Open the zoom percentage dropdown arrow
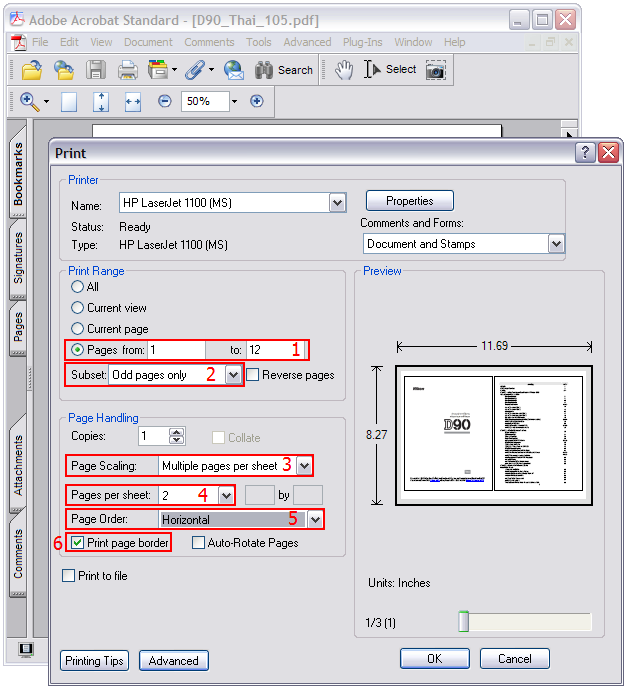Screen dimensions: 628x690 [x=235, y=101]
